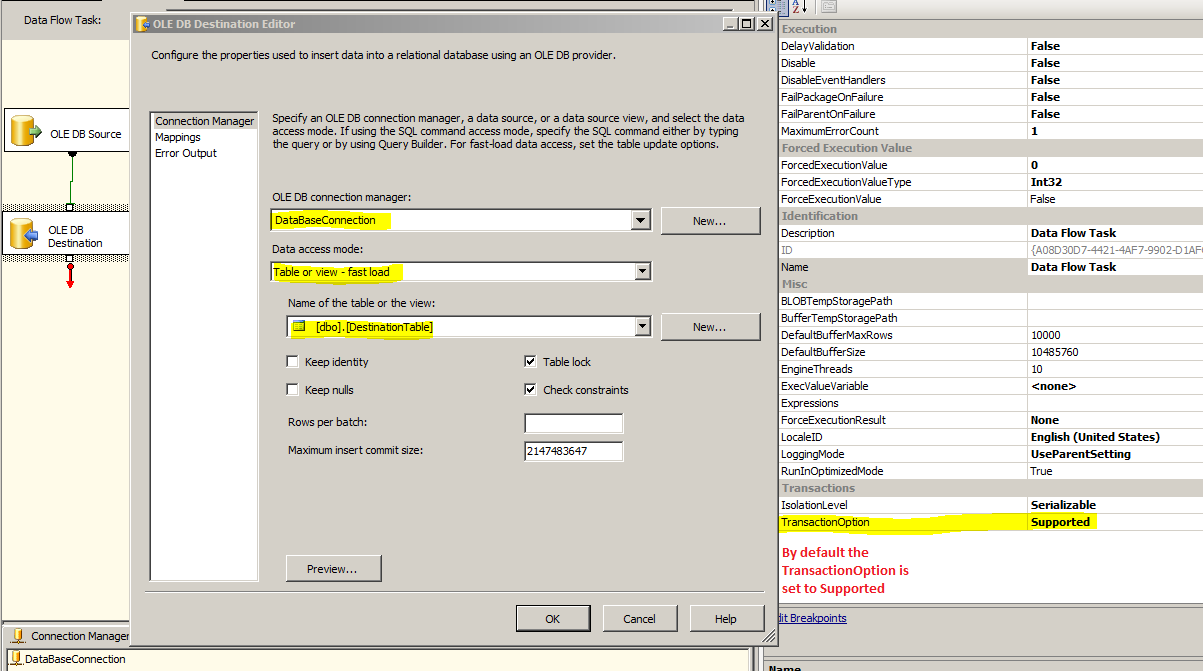Viewport: 1203px width, 671px height.
Task: Open the OLE DB connection manager dropdown
Action: tap(642, 220)
